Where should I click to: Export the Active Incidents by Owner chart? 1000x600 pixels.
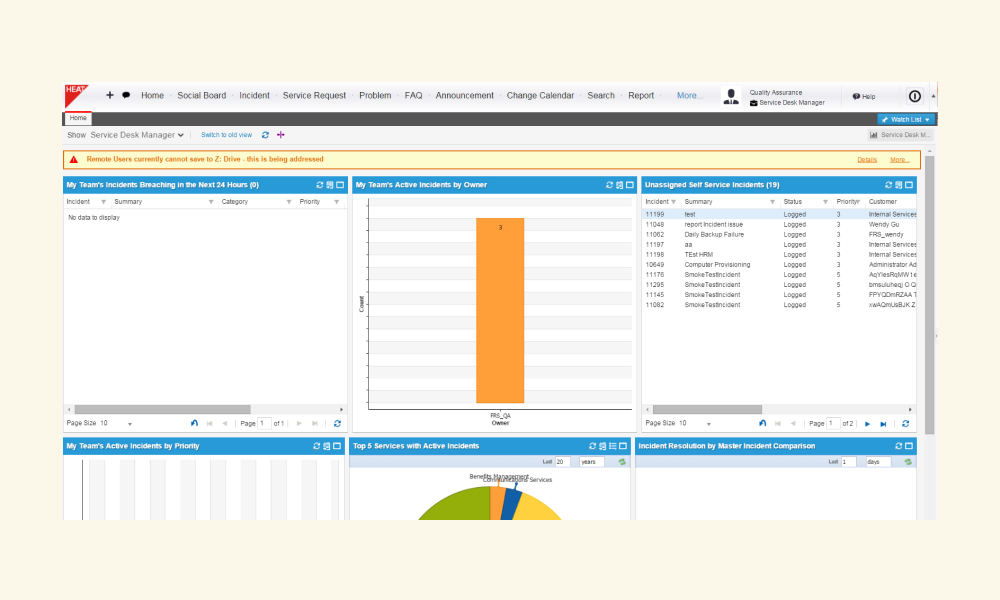click(619, 185)
